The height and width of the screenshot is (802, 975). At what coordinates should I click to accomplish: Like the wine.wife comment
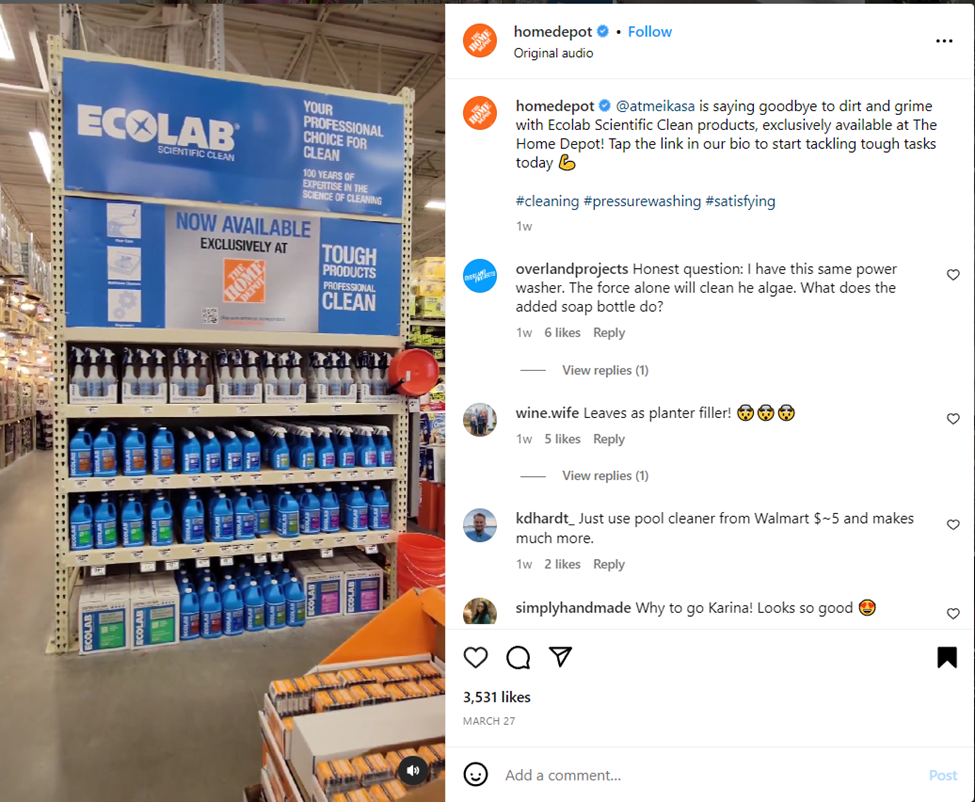click(x=953, y=419)
